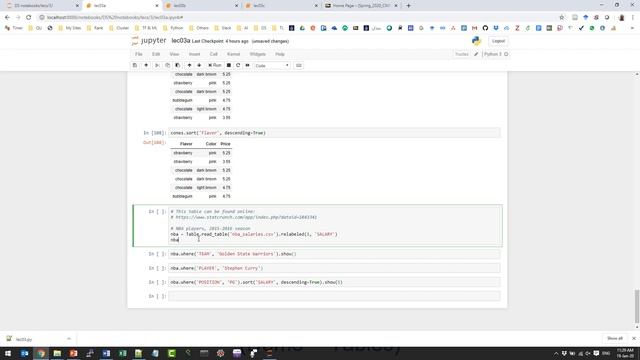Click the Trusted notebook indicator

[x=462, y=54]
